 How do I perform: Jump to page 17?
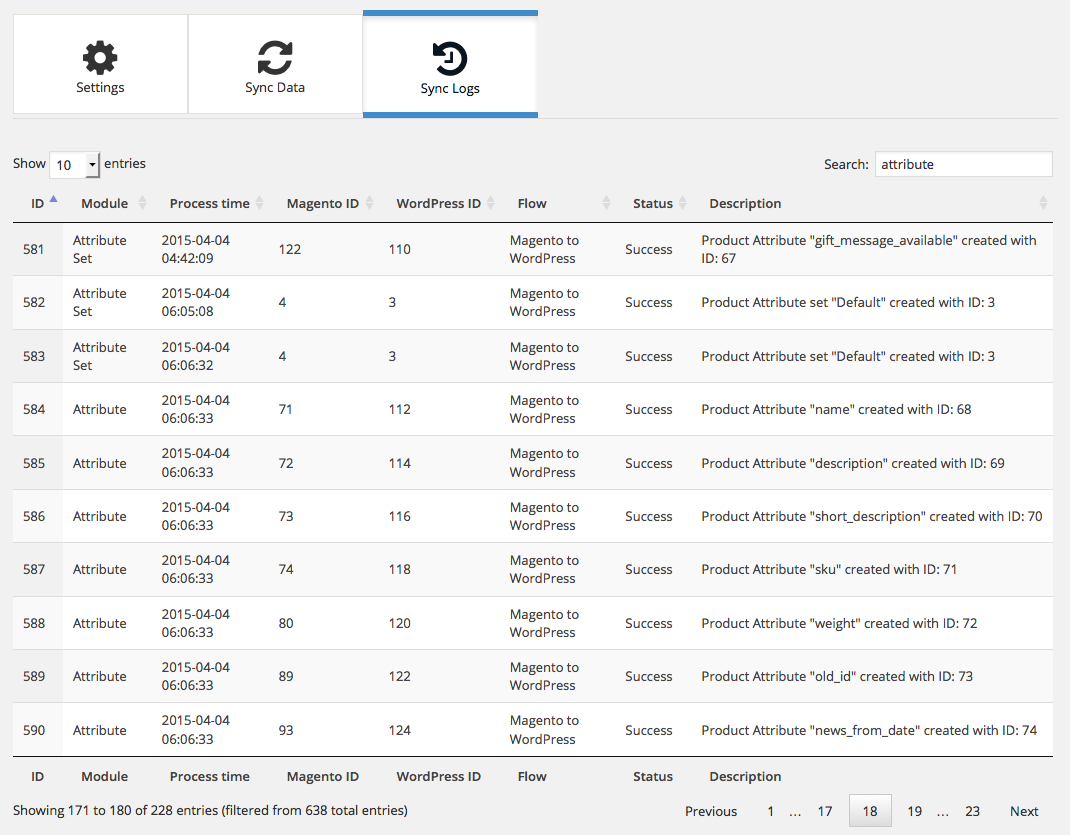[825, 811]
